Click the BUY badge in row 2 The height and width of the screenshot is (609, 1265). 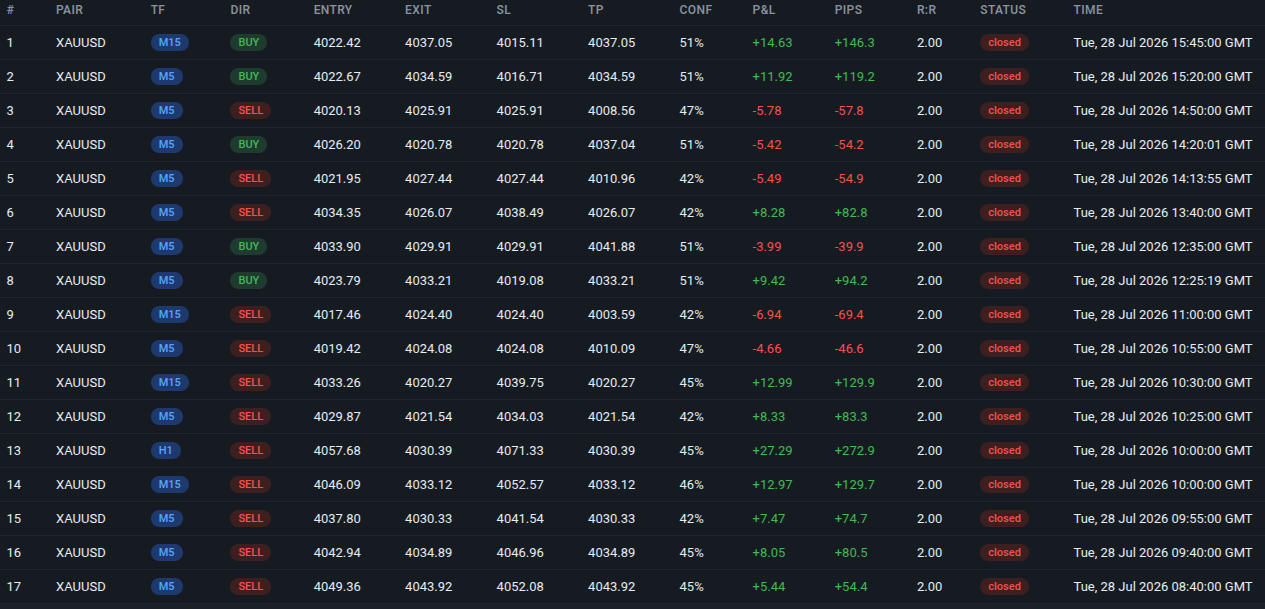249,77
